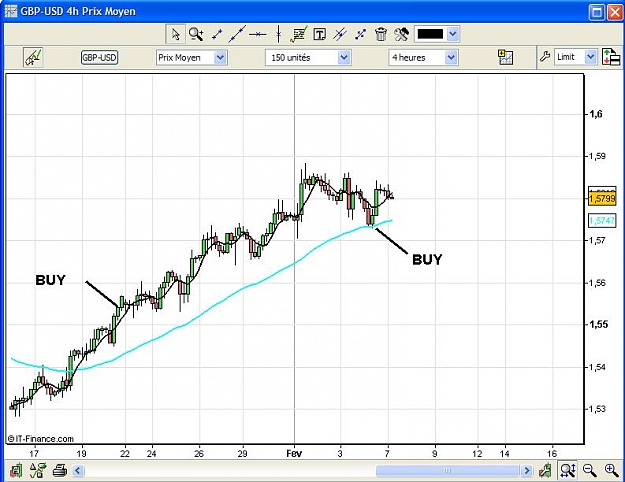Click the zoom out magnifier
This screenshot has height=482, width=625.
pos(589,470)
